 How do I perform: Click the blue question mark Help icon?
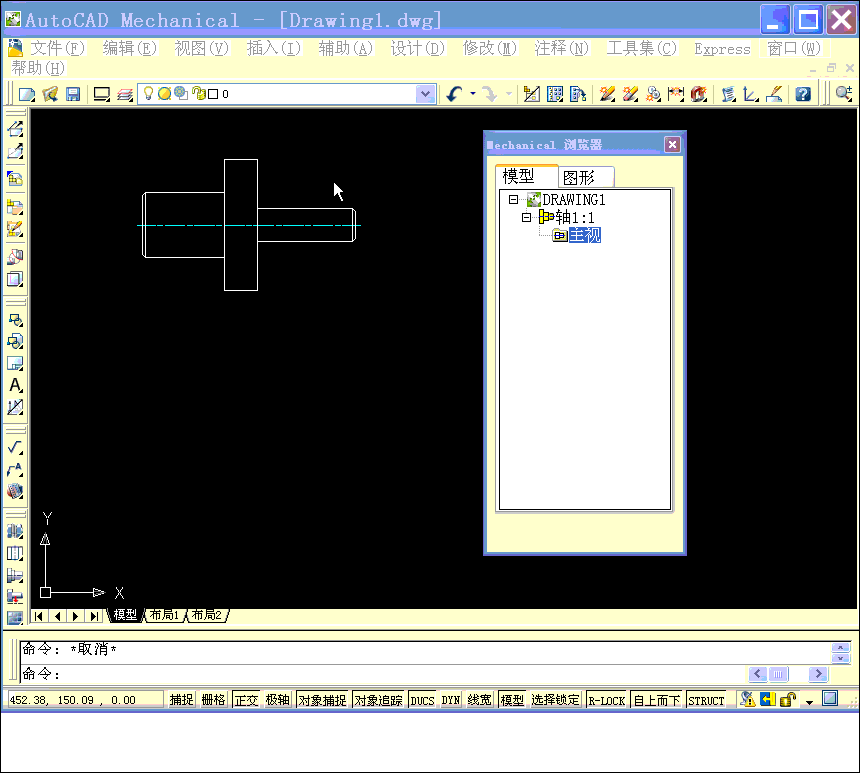[803, 94]
